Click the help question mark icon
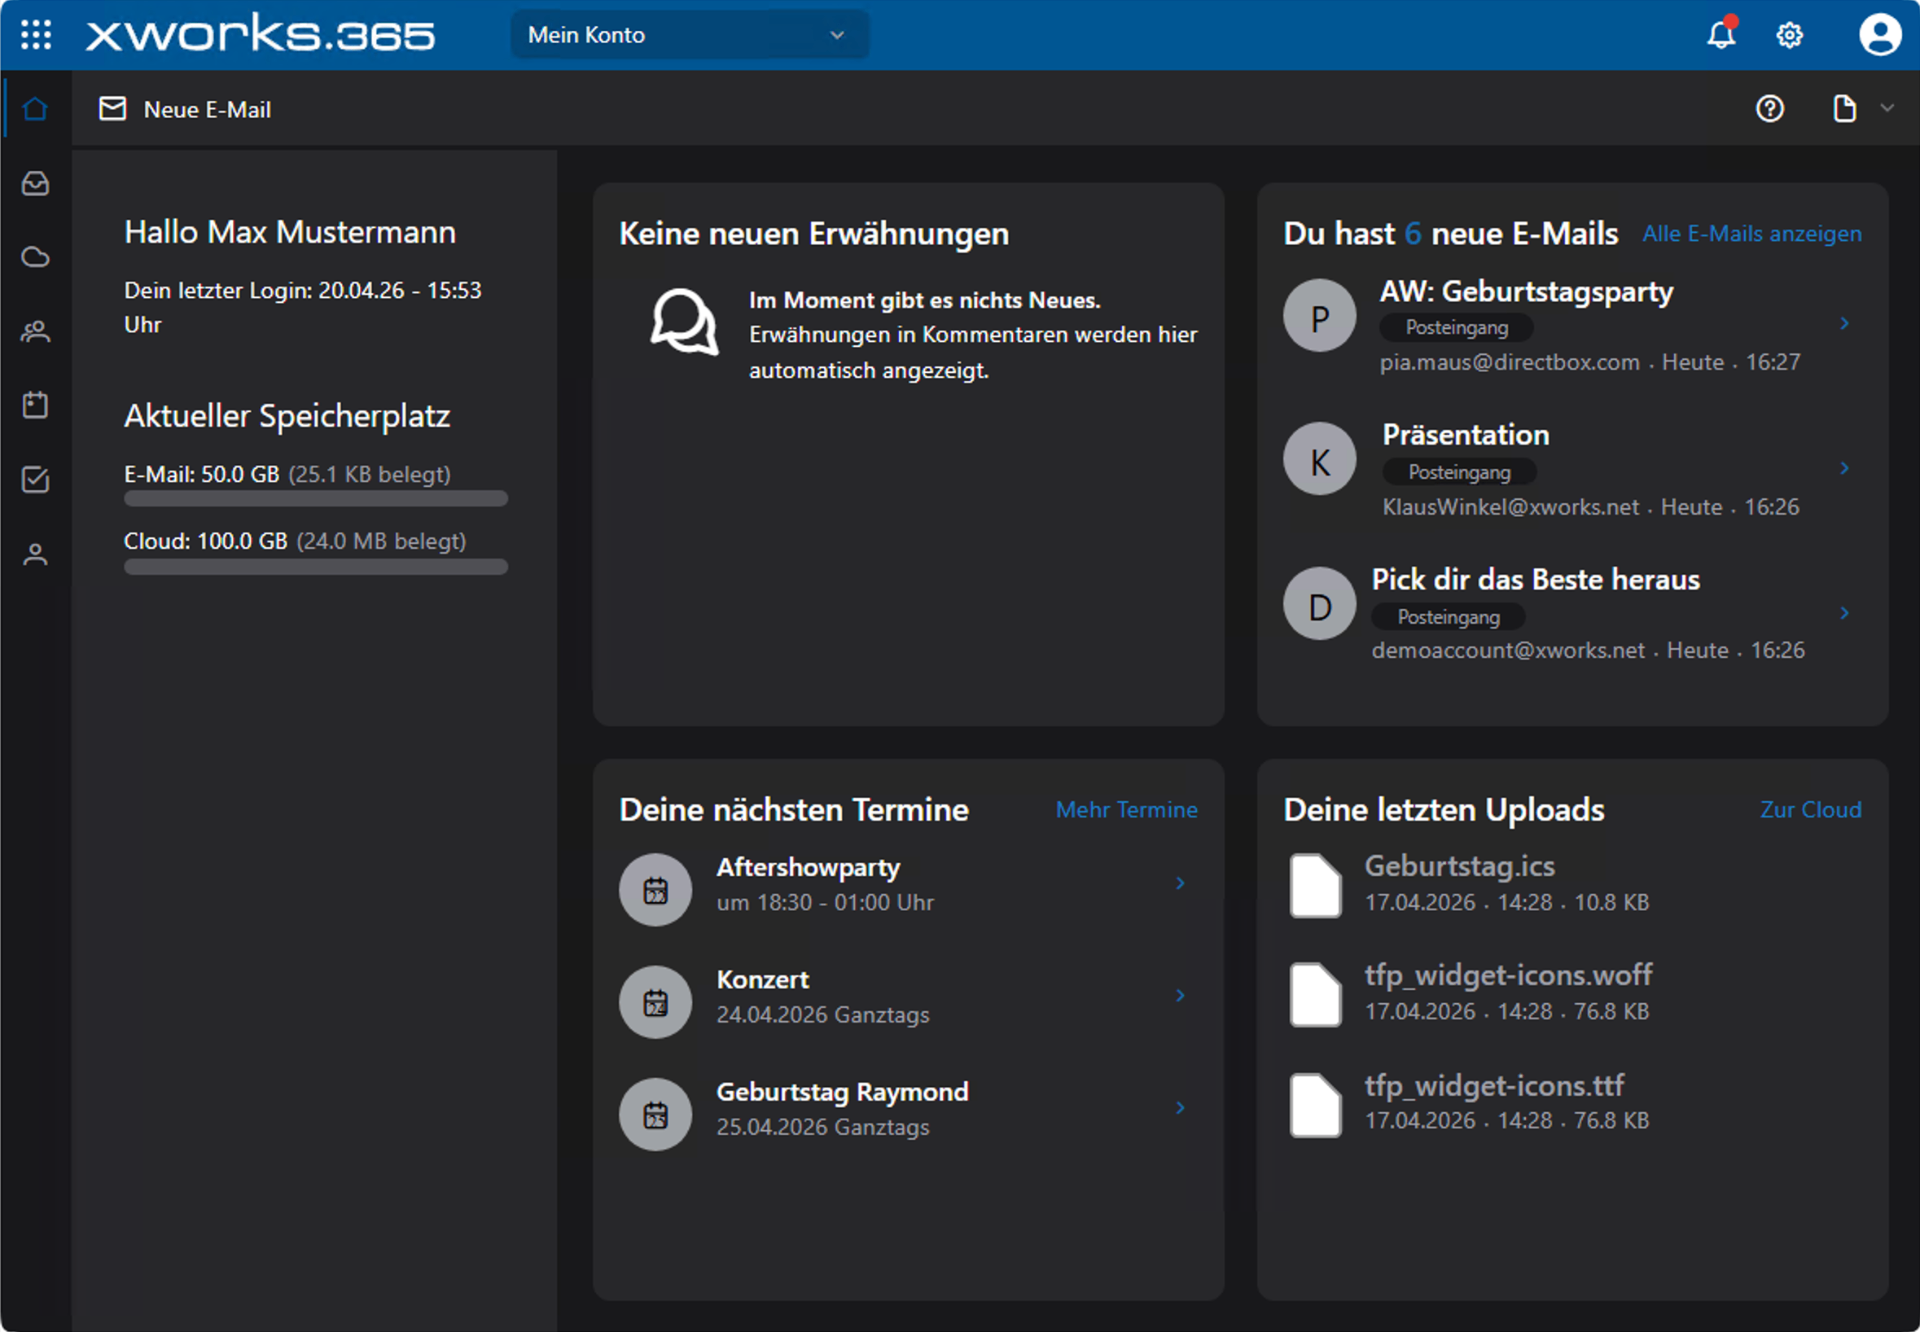Screen dimensions: 1920x1332 (1770, 109)
